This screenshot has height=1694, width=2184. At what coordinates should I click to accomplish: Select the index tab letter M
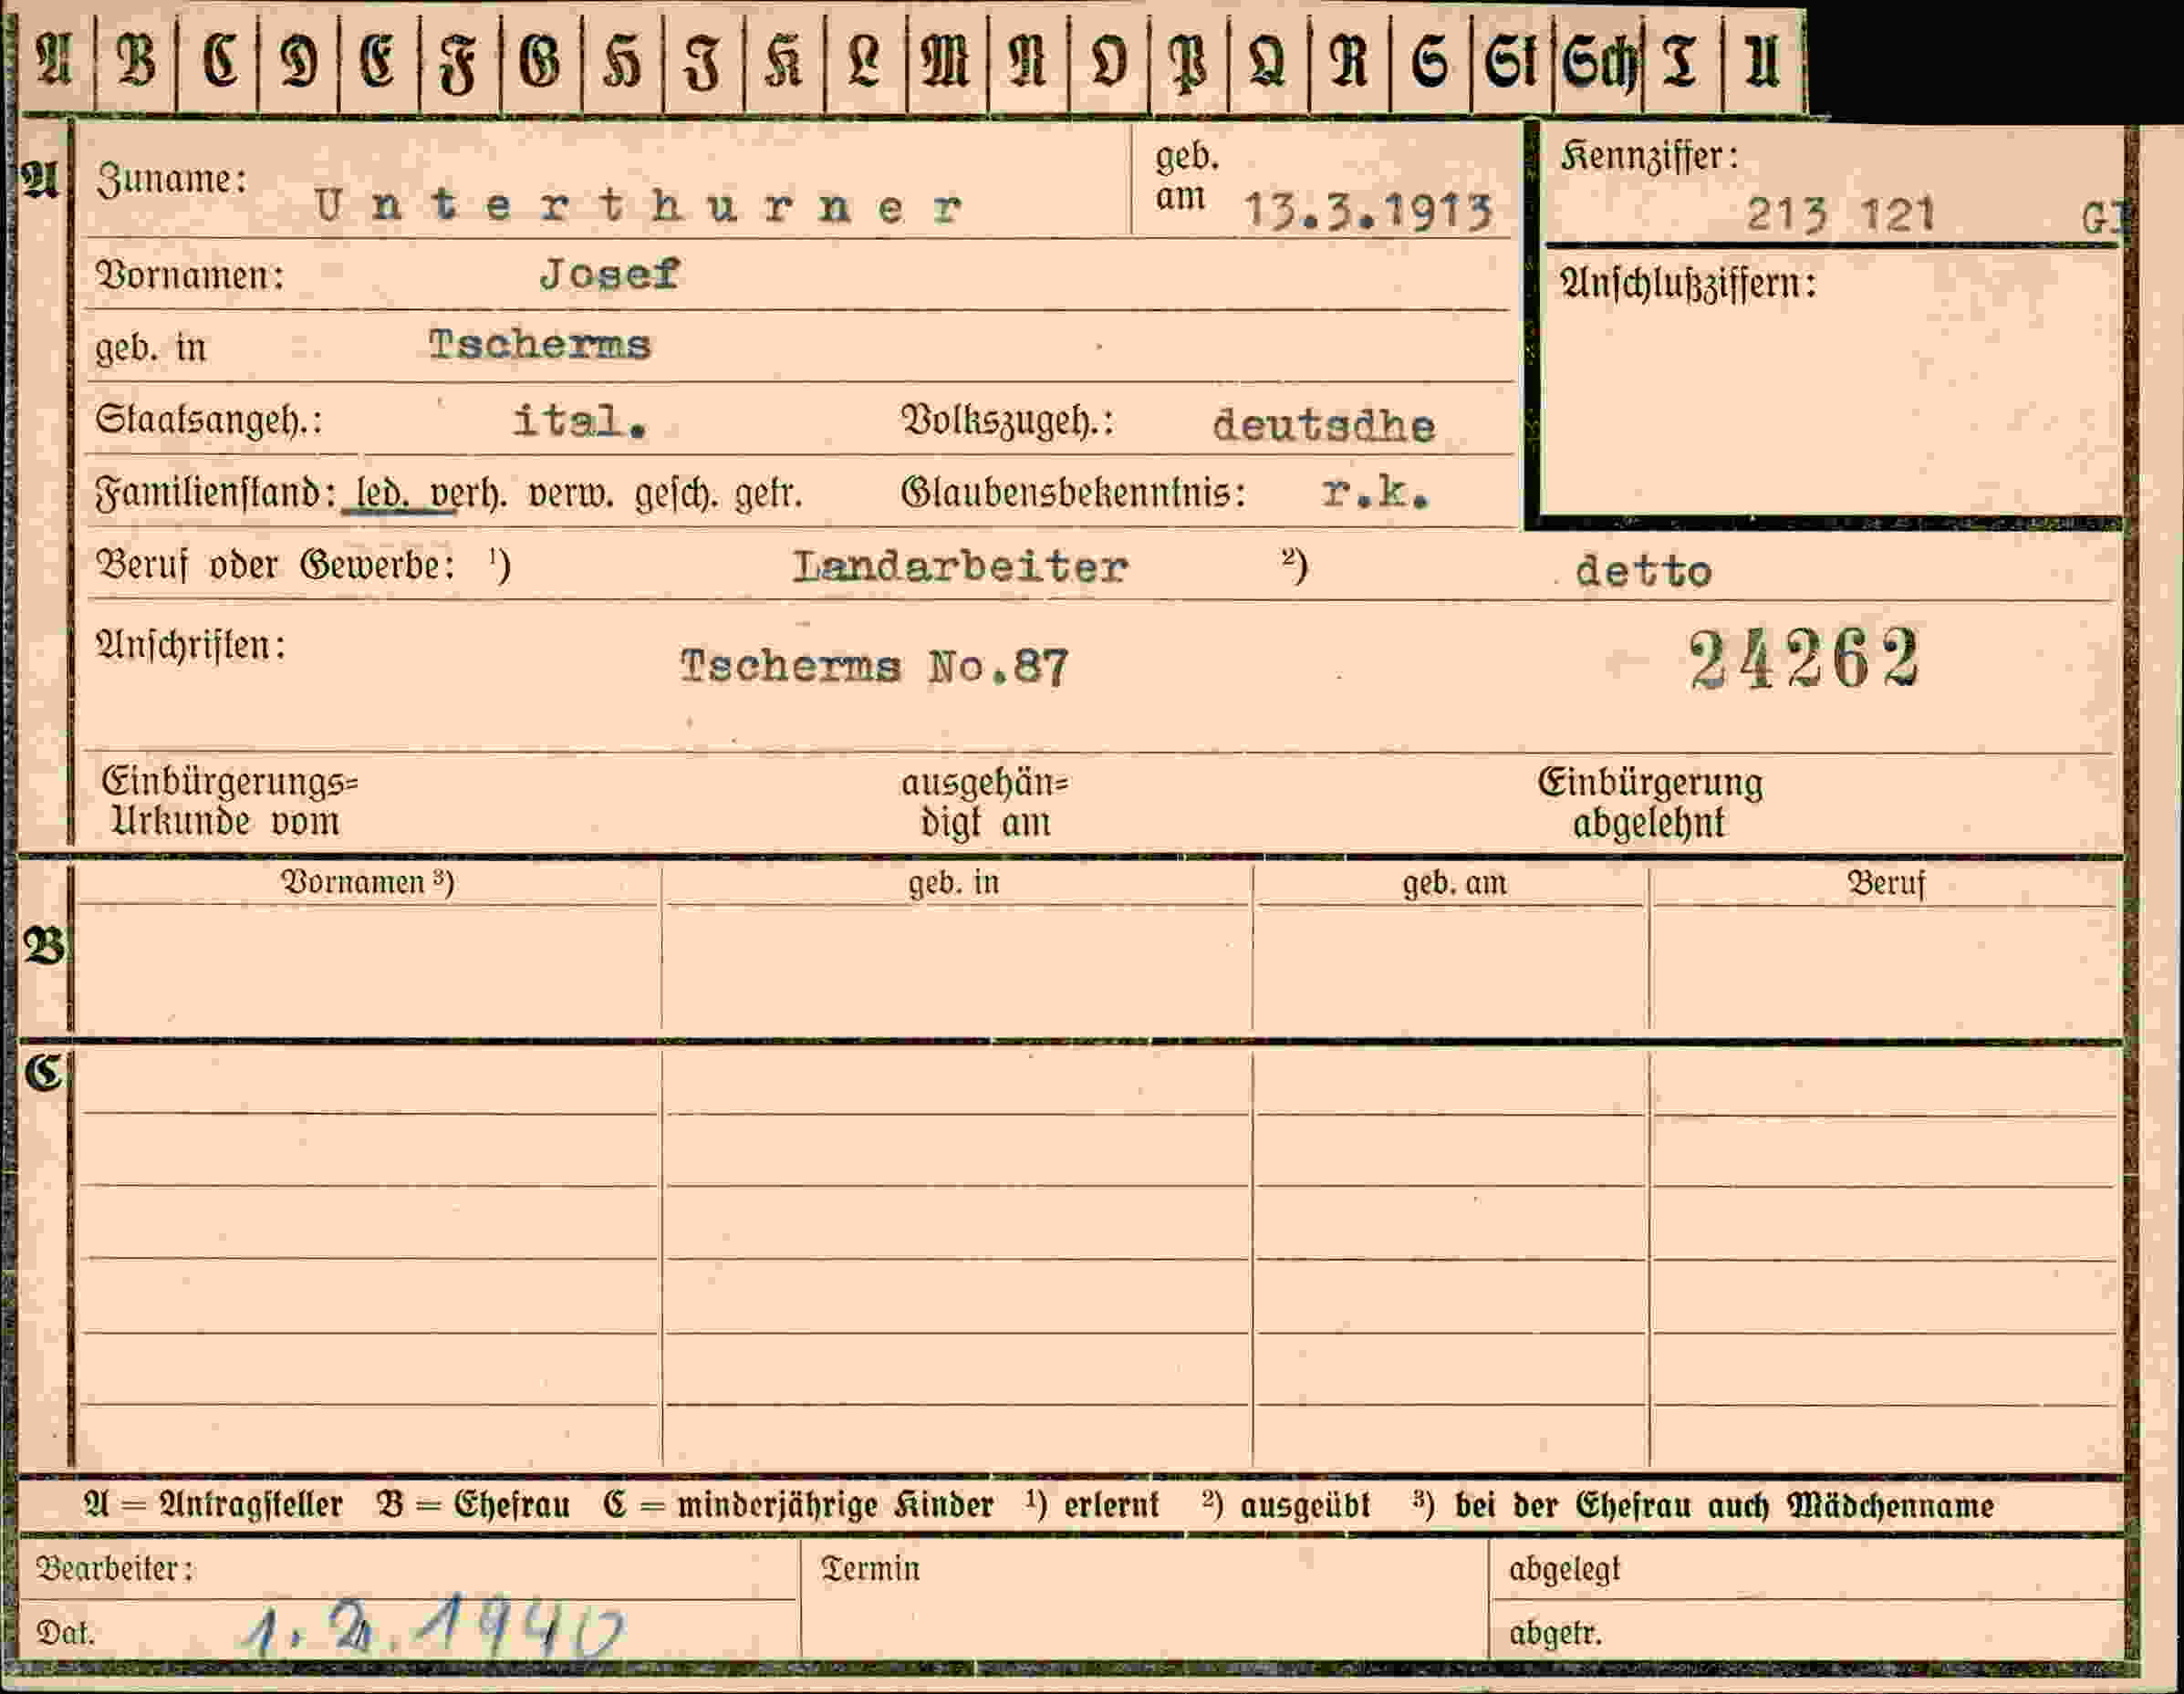[945, 62]
